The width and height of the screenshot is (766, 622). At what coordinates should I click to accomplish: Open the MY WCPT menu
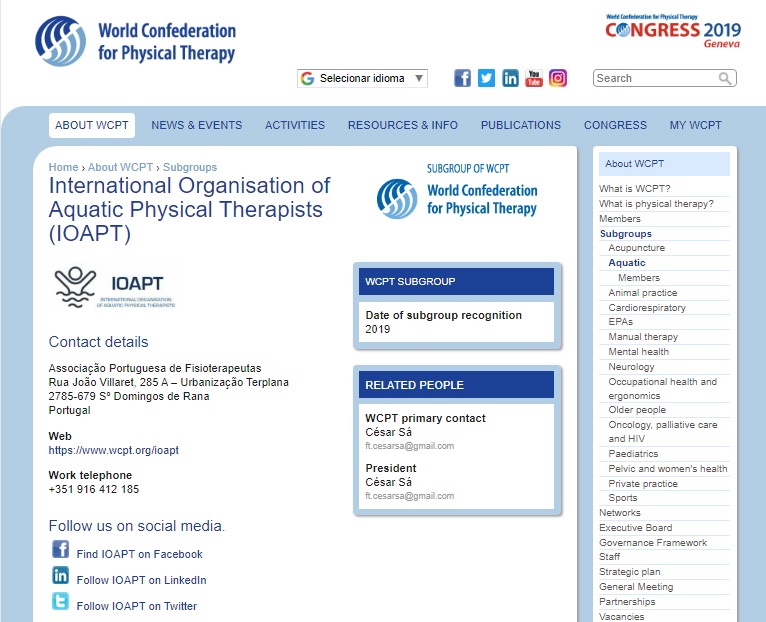(x=696, y=125)
